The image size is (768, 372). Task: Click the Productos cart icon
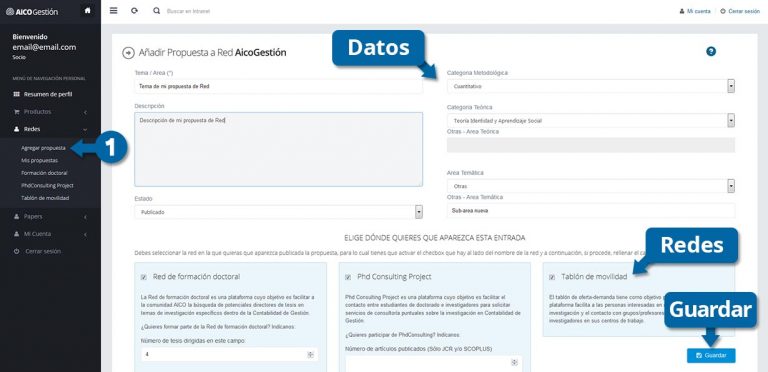point(17,112)
